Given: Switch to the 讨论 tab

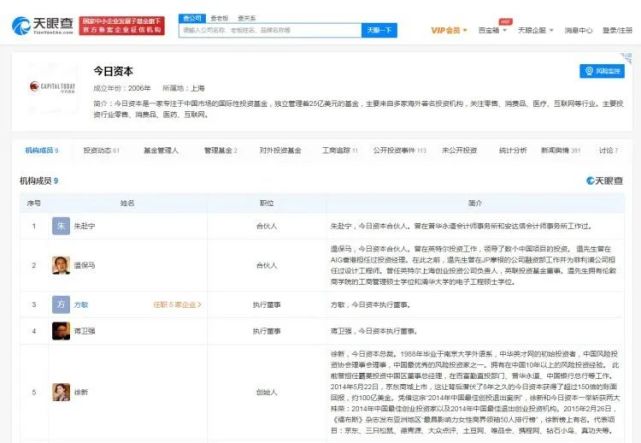Looking at the screenshot, I should point(609,150).
